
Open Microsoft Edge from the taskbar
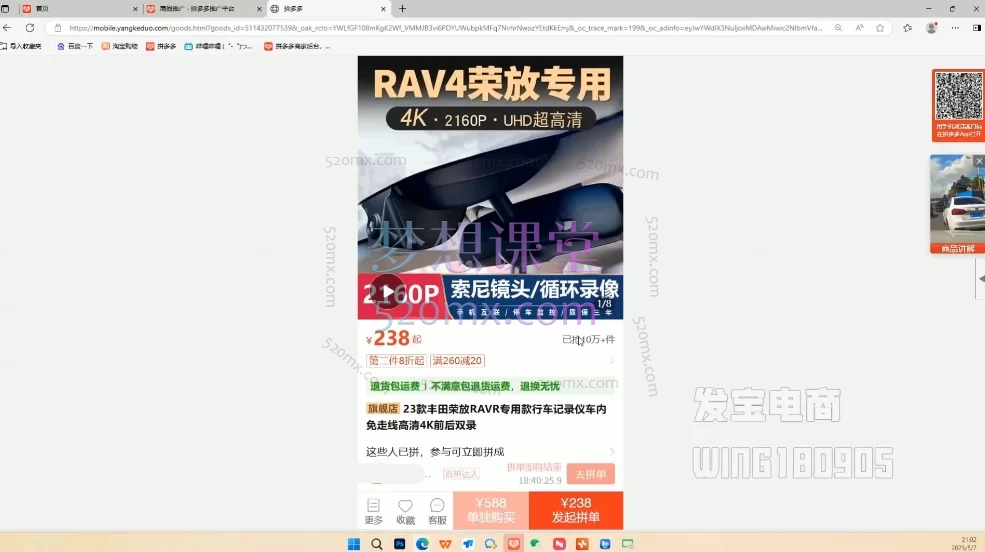pos(422,544)
